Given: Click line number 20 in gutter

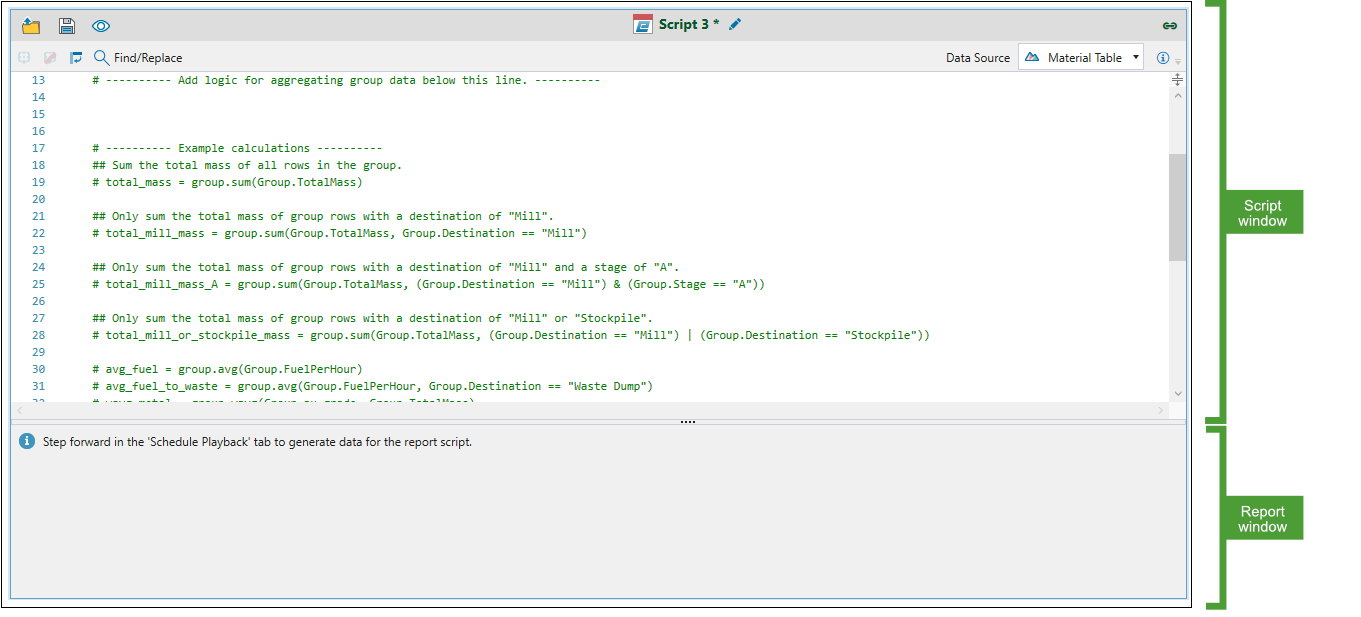Looking at the screenshot, I should (x=38, y=199).
